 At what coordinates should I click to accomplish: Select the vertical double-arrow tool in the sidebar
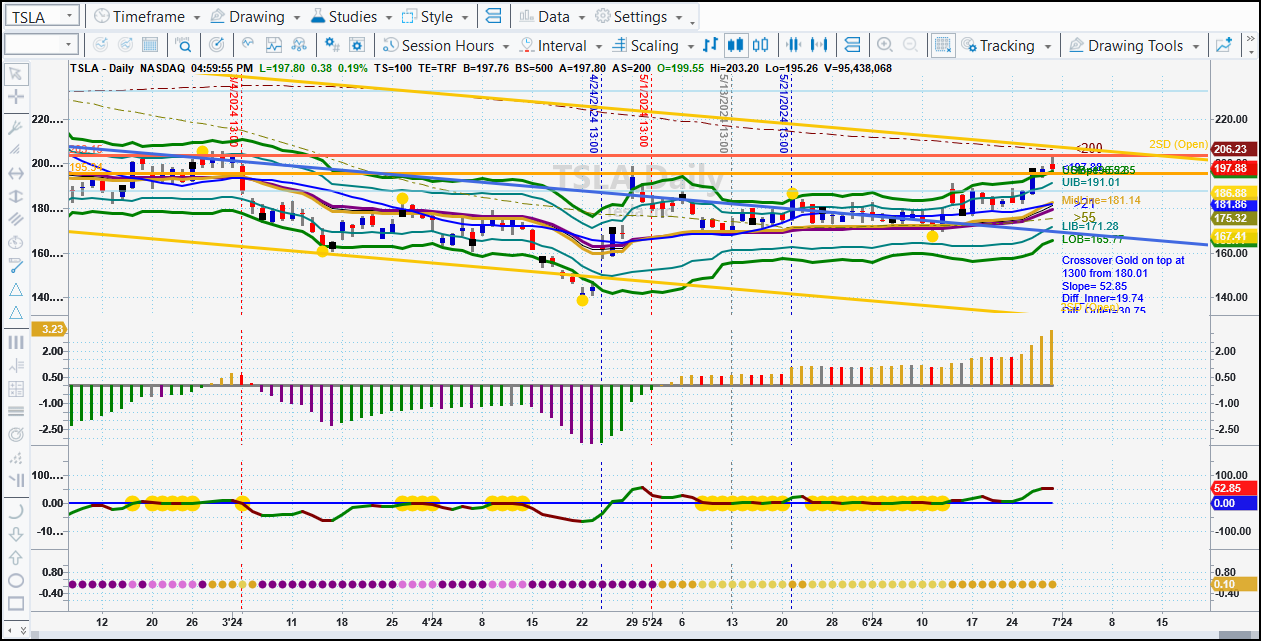coord(16,197)
